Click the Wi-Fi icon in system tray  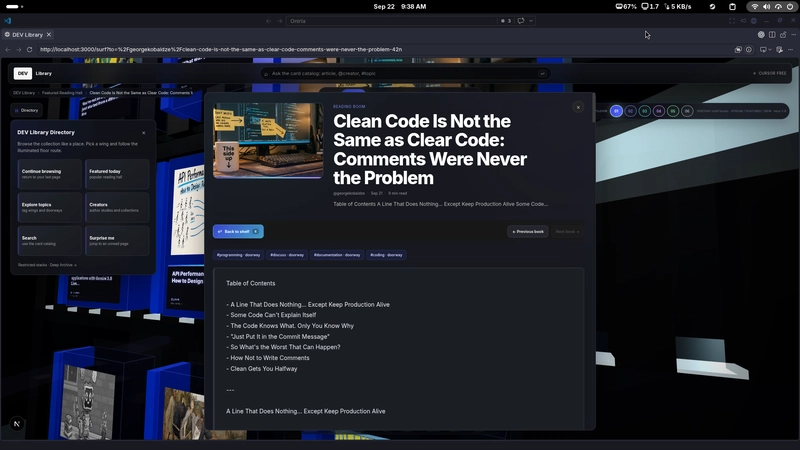tap(755, 7)
